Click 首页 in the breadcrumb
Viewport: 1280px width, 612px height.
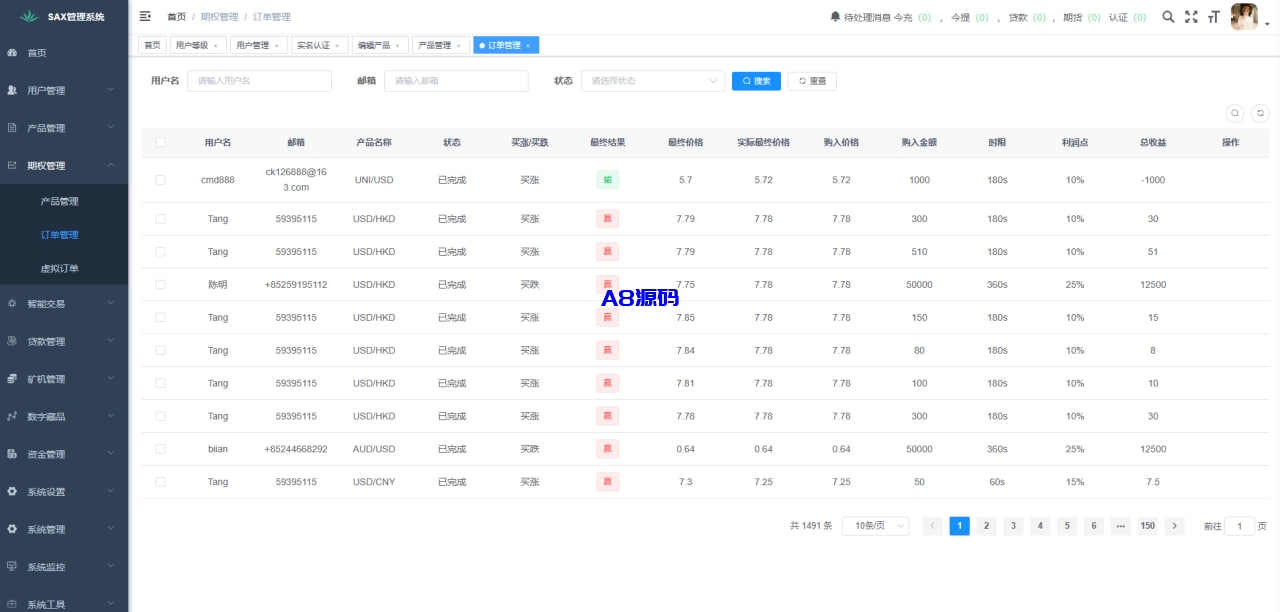(x=176, y=17)
